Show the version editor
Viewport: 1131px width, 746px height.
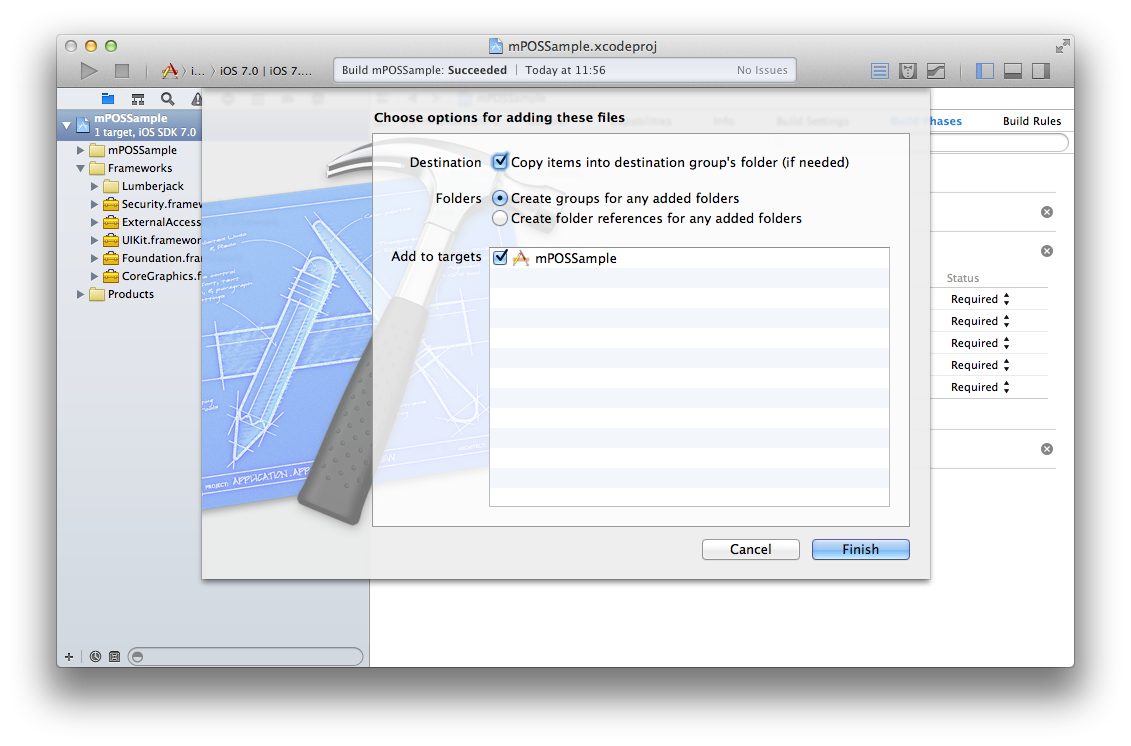click(936, 71)
